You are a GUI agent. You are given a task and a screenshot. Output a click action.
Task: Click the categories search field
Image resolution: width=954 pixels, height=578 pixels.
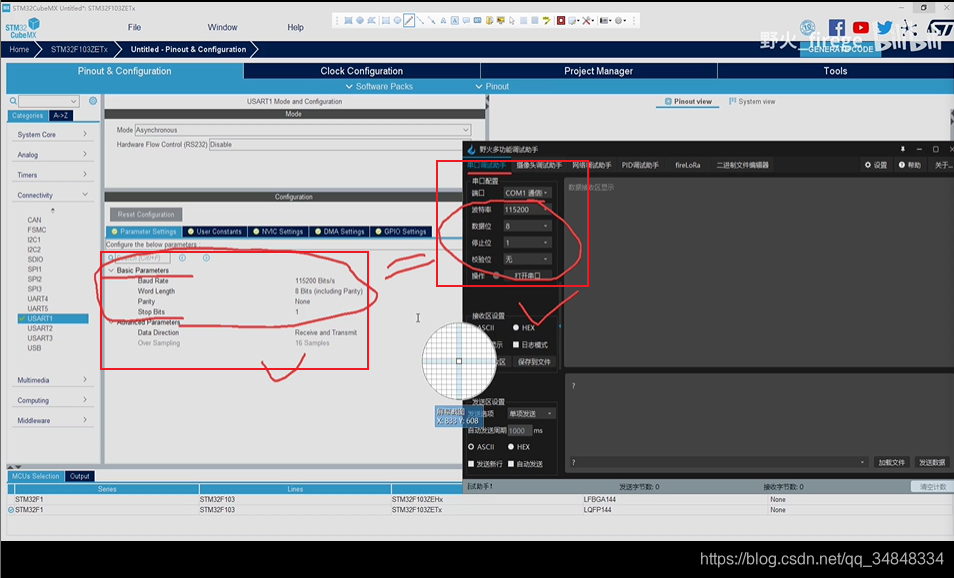49,101
